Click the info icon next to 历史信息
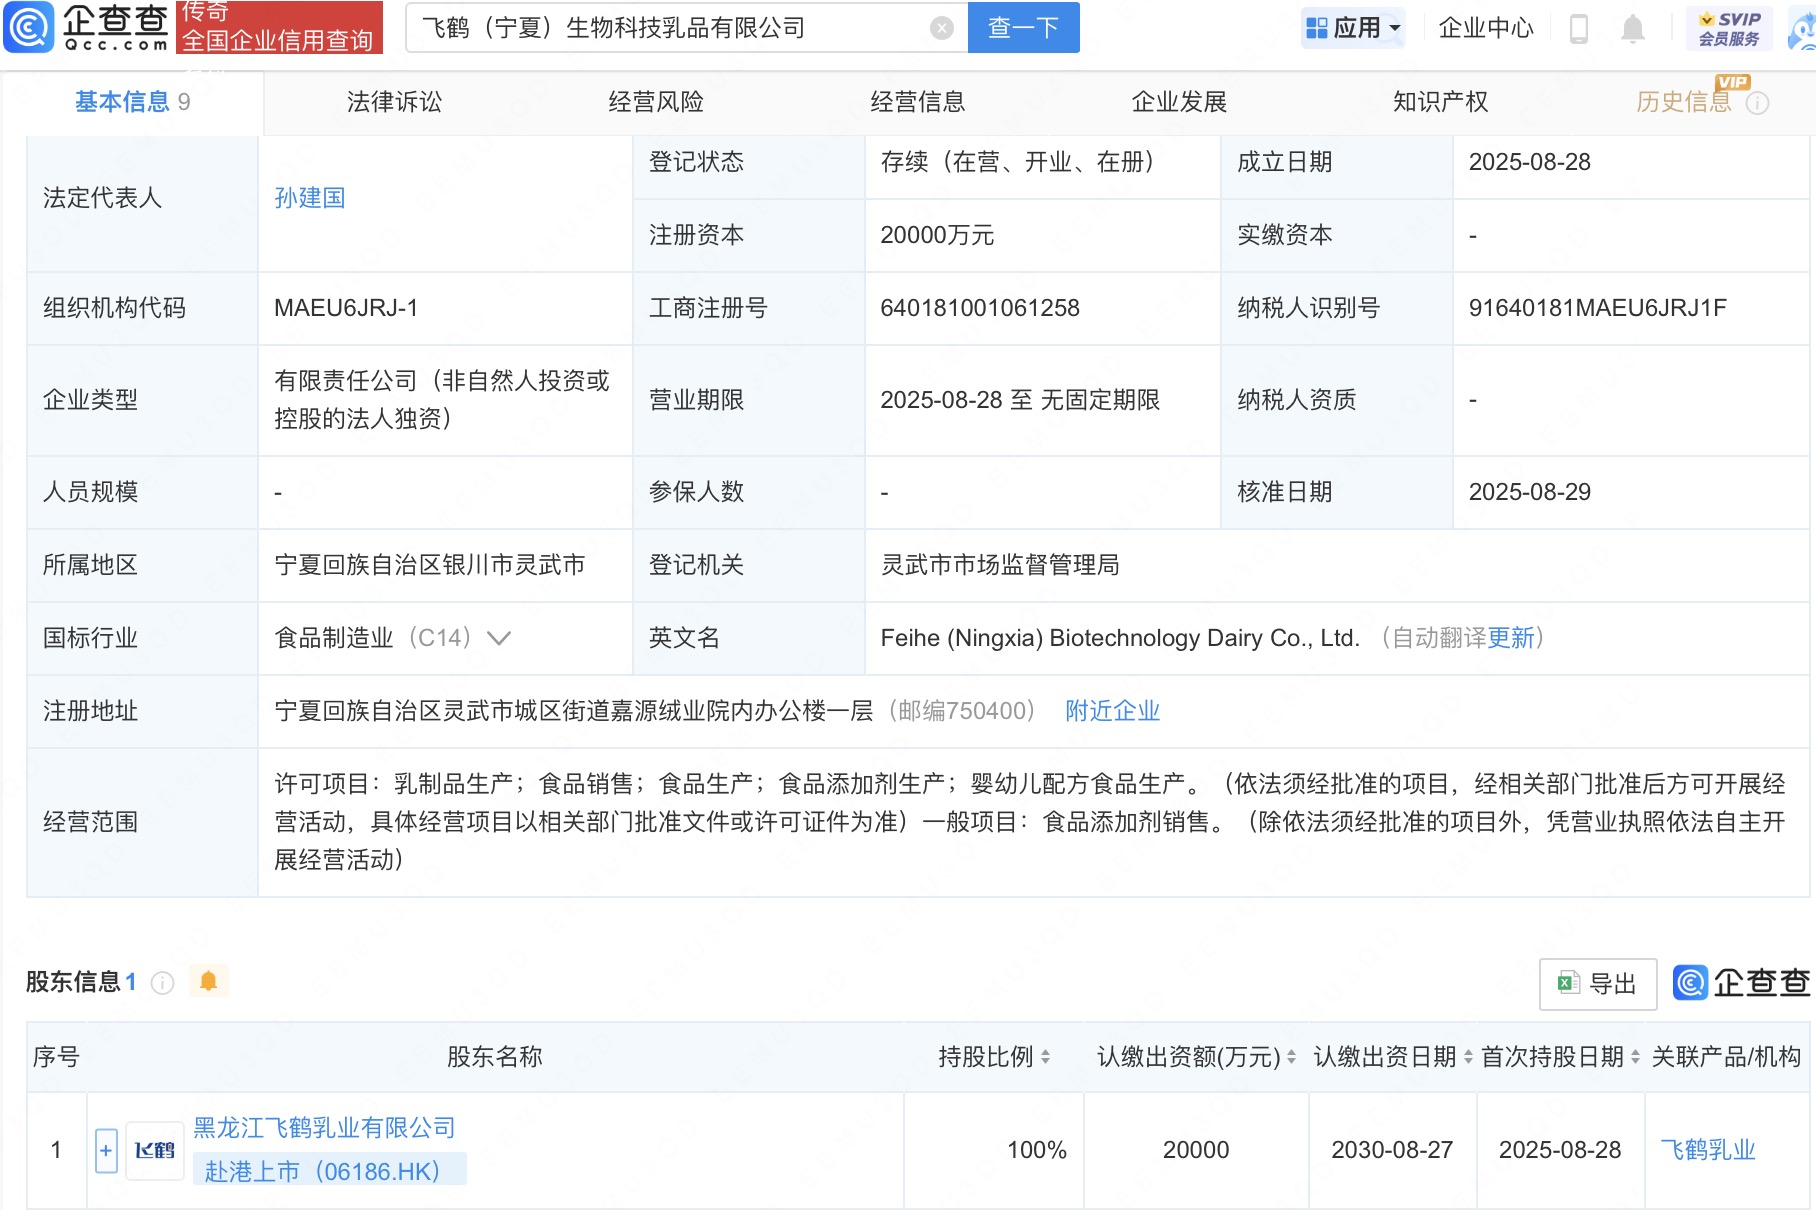 [1757, 103]
